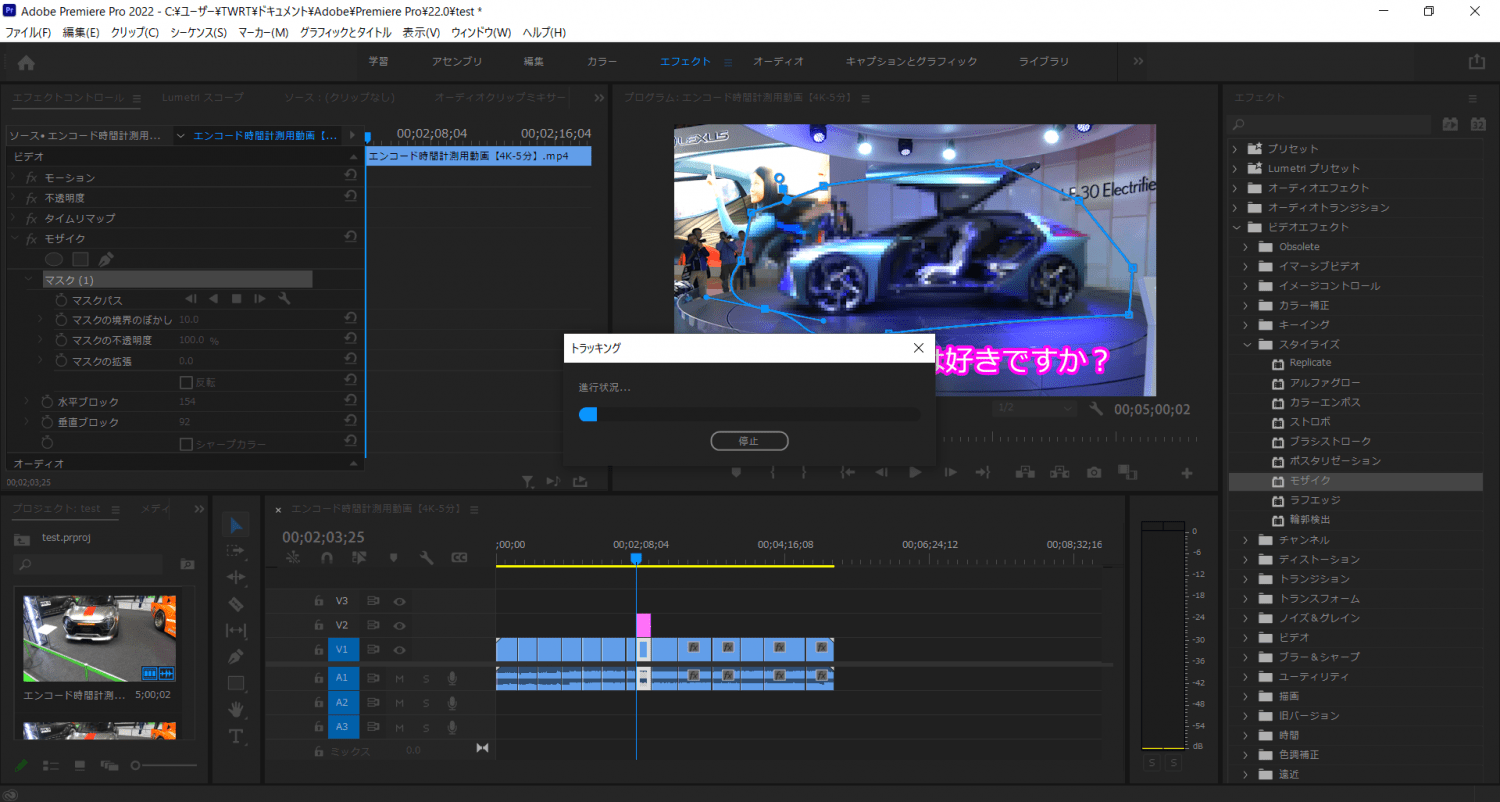Image resolution: width=1500 pixels, height=802 pixels.
Task: Click the free draw bezier mask pen icon
Action: (106, 259)
